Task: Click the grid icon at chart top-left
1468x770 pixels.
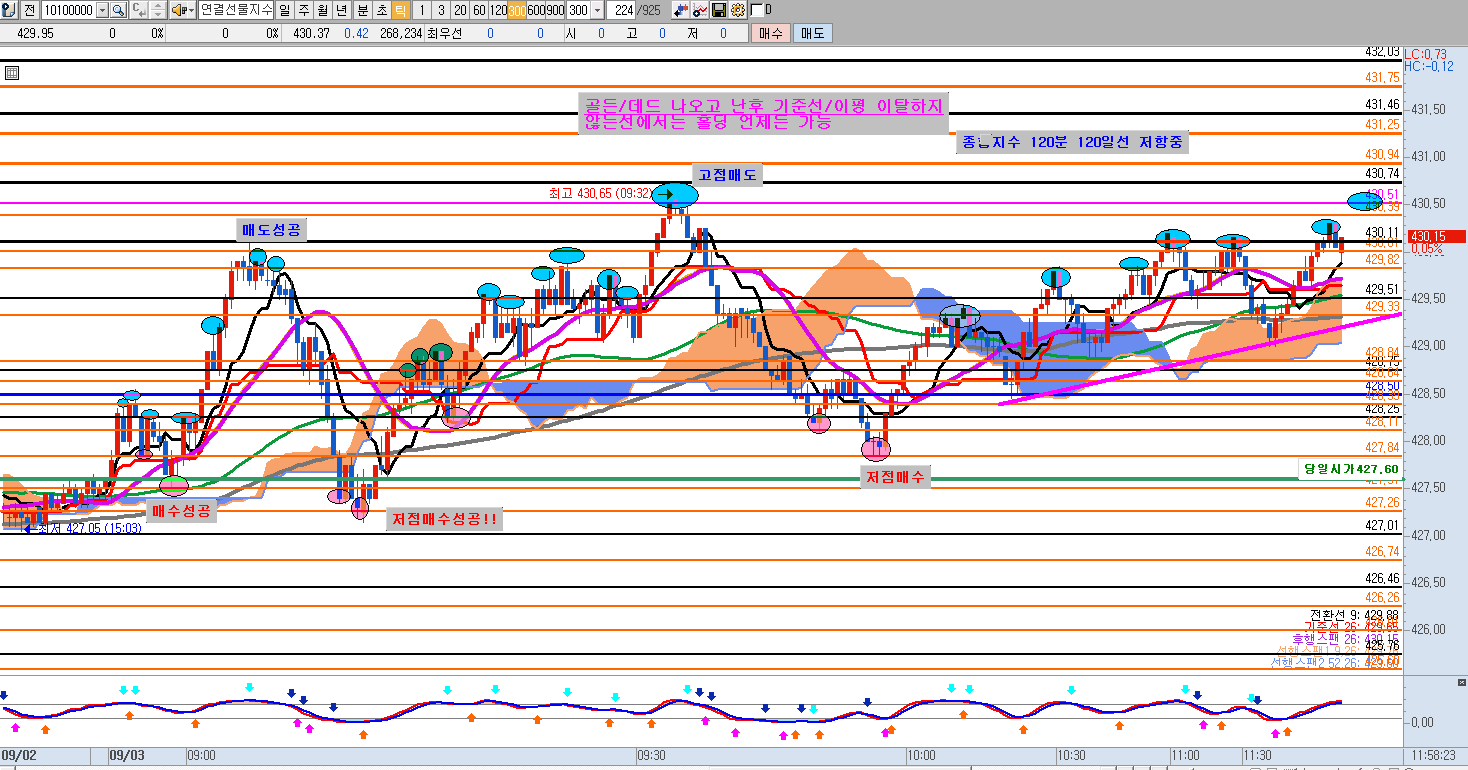Action: (12, 73)
